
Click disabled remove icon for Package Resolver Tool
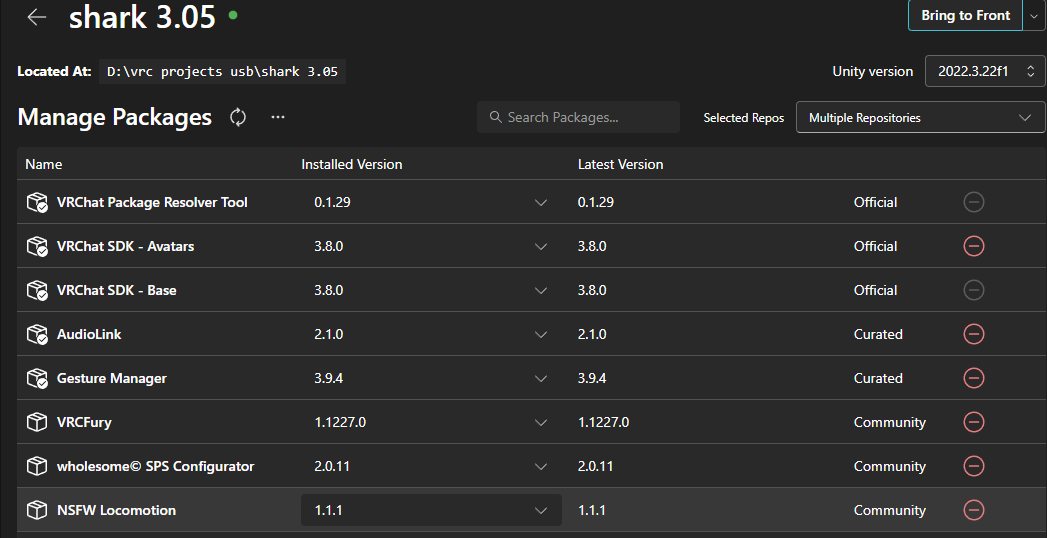[974, 202]
